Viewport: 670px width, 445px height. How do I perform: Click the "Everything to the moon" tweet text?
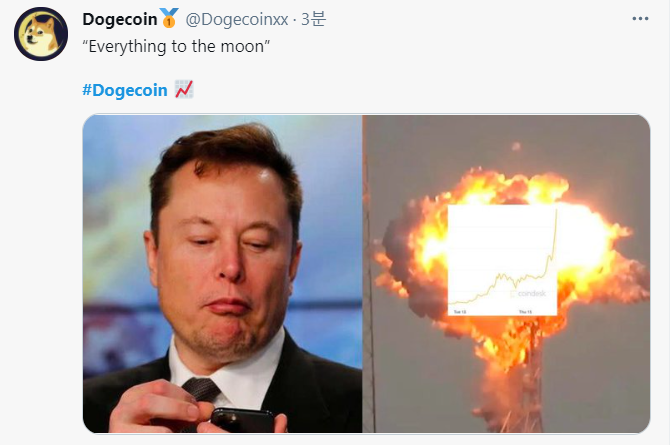pyautogui.click(x=176, y=47)
